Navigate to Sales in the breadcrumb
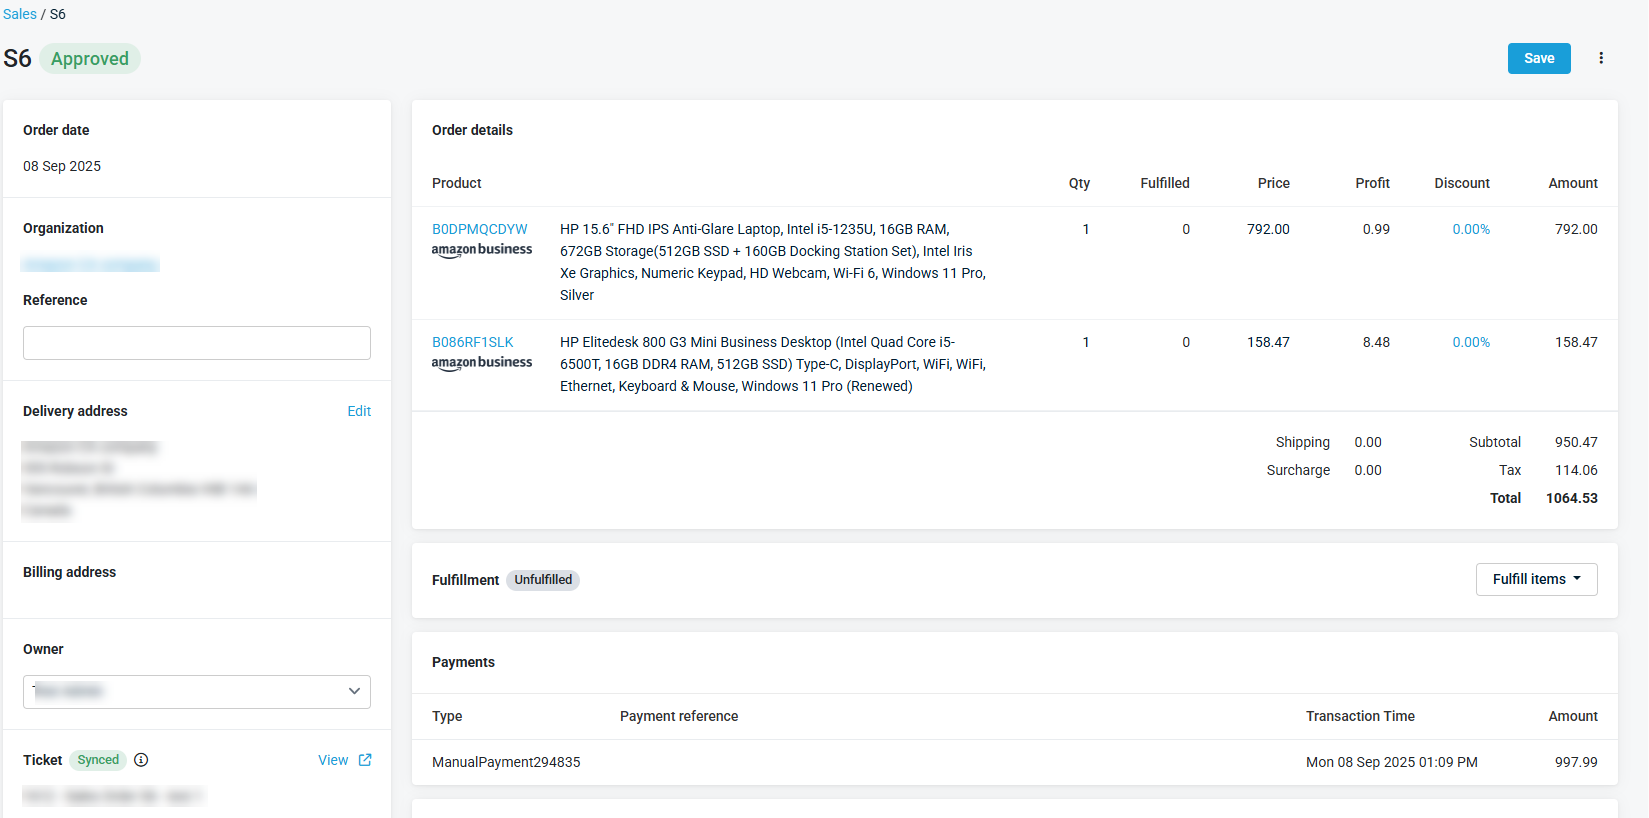The width and height of the screenshot is (1649, 818). tap(20, 14)
